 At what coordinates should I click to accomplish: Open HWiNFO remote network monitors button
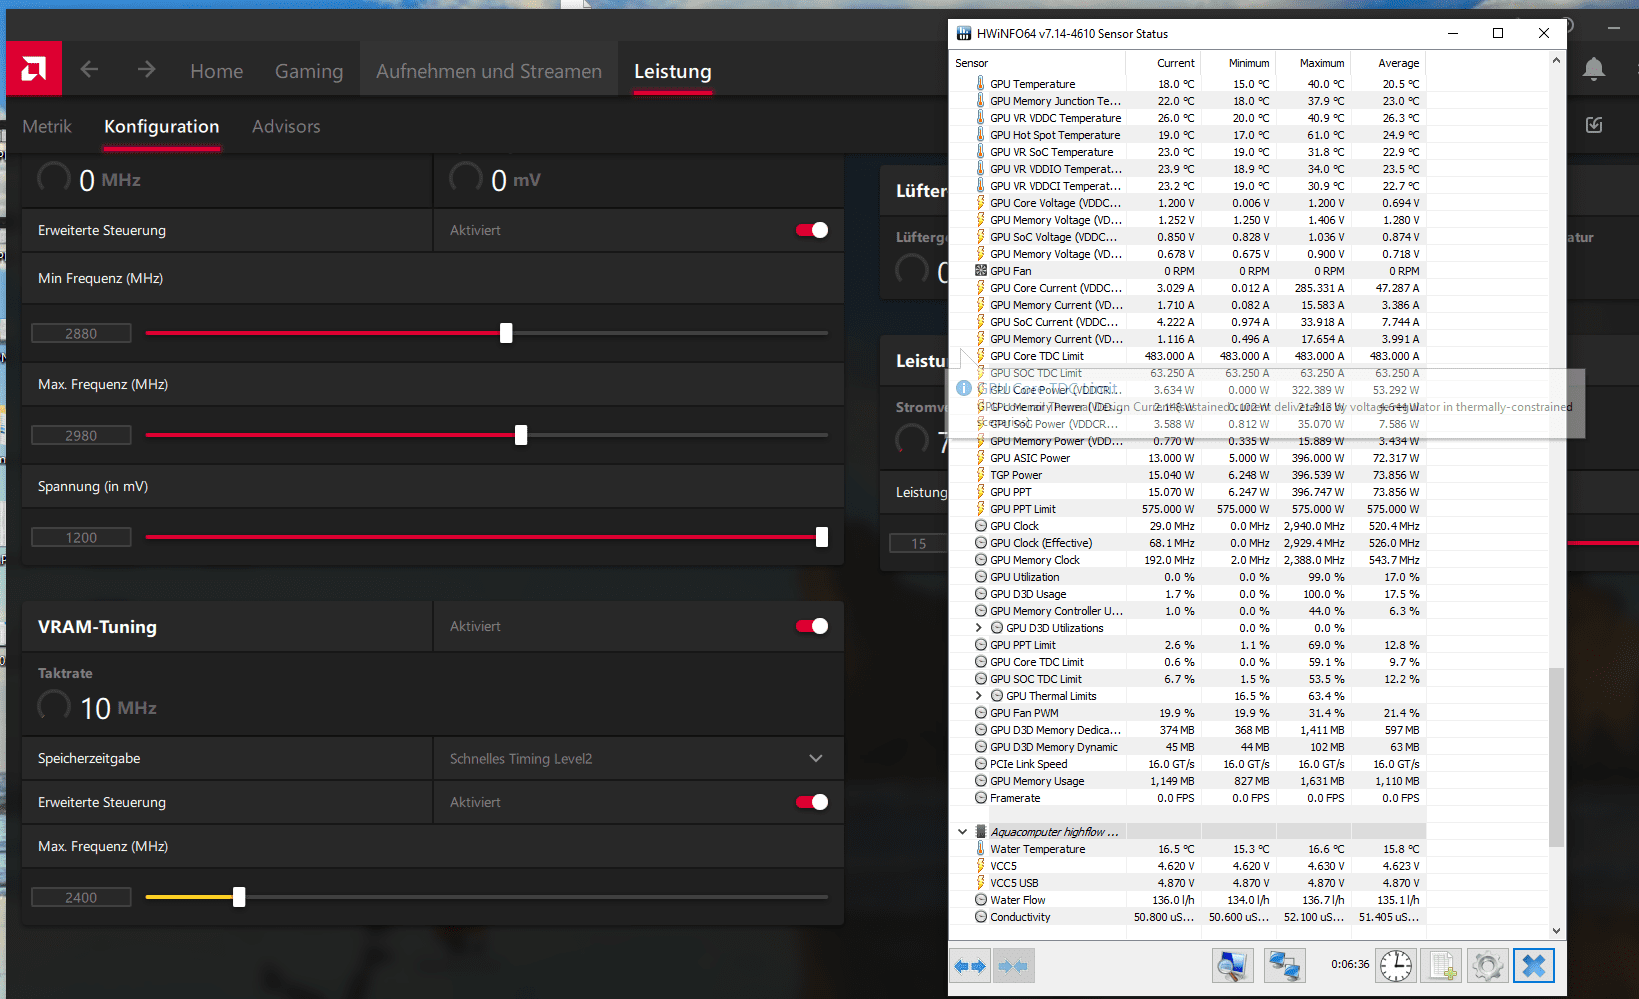[x=1284, y=966]
